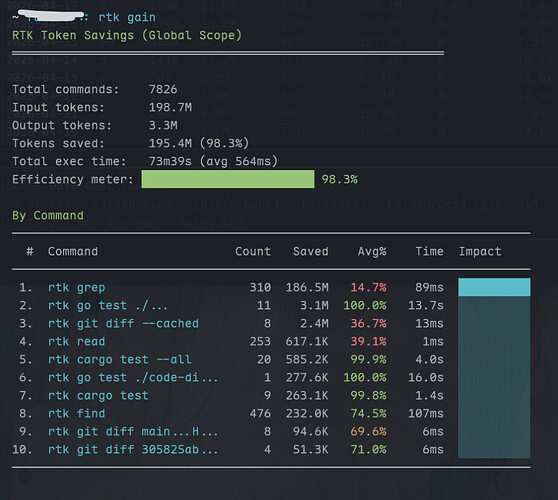Click the 74.5% average value
This screenshot has height=500, width=558.
[x=368, y=413]
